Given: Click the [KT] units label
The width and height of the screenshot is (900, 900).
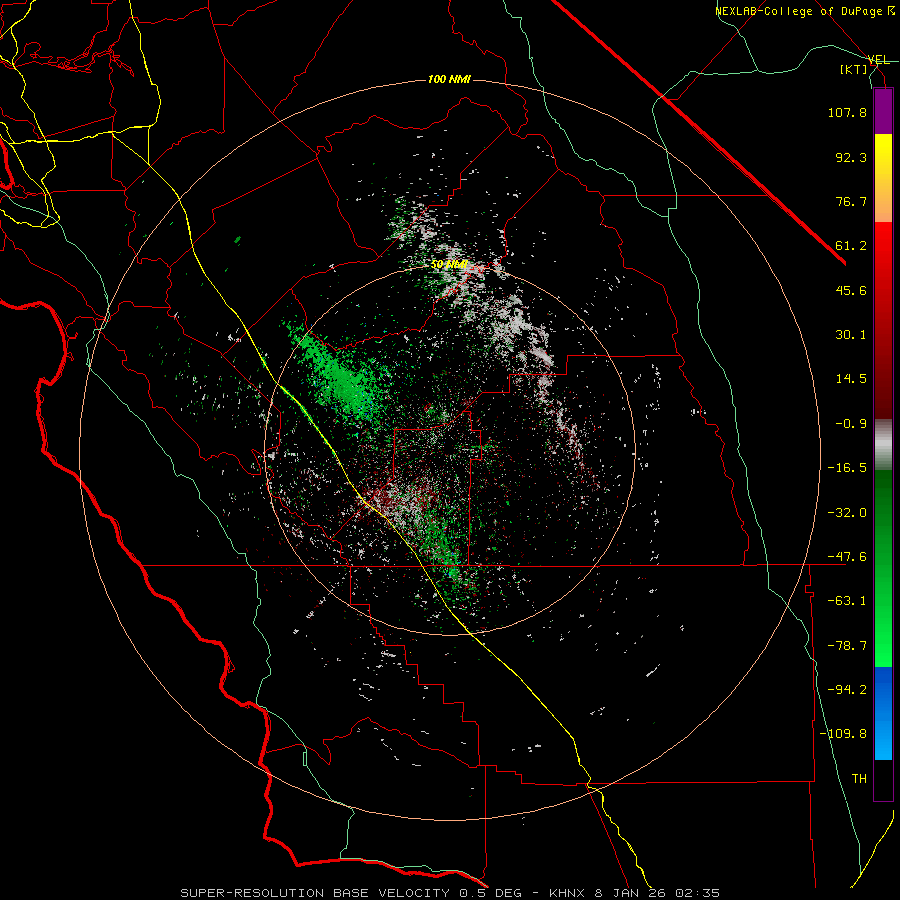Looking at the screenshot, I should click(854, 69).
